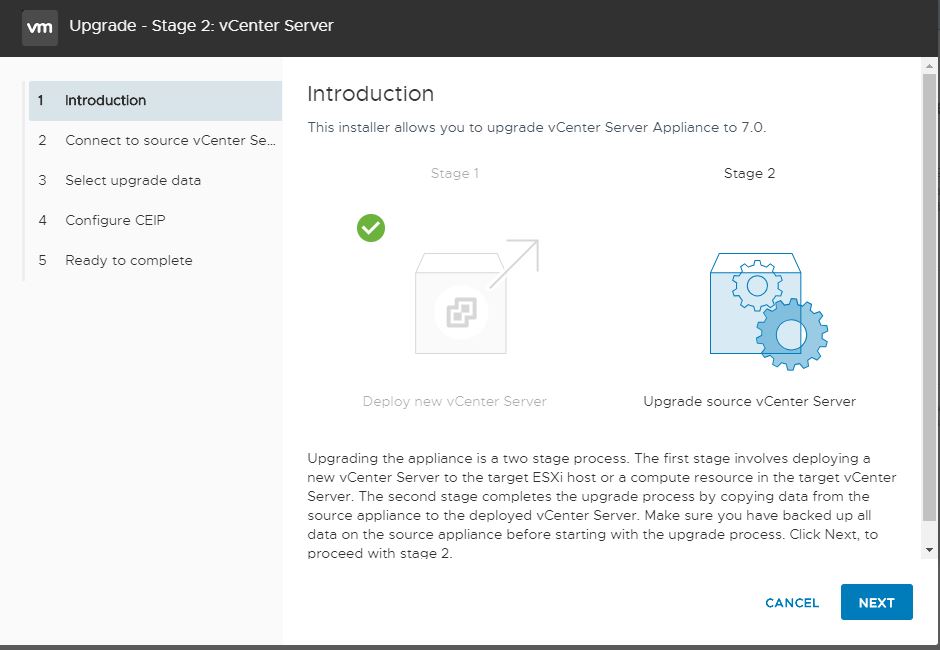Click the Stage 1 label
The image size is (940, 650).
click(454, 173)
